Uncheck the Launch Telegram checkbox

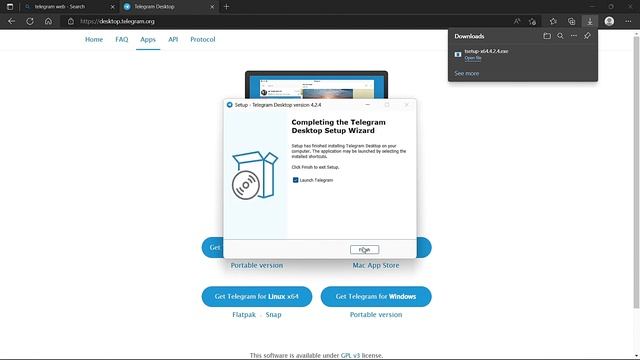tap(296, 180)
